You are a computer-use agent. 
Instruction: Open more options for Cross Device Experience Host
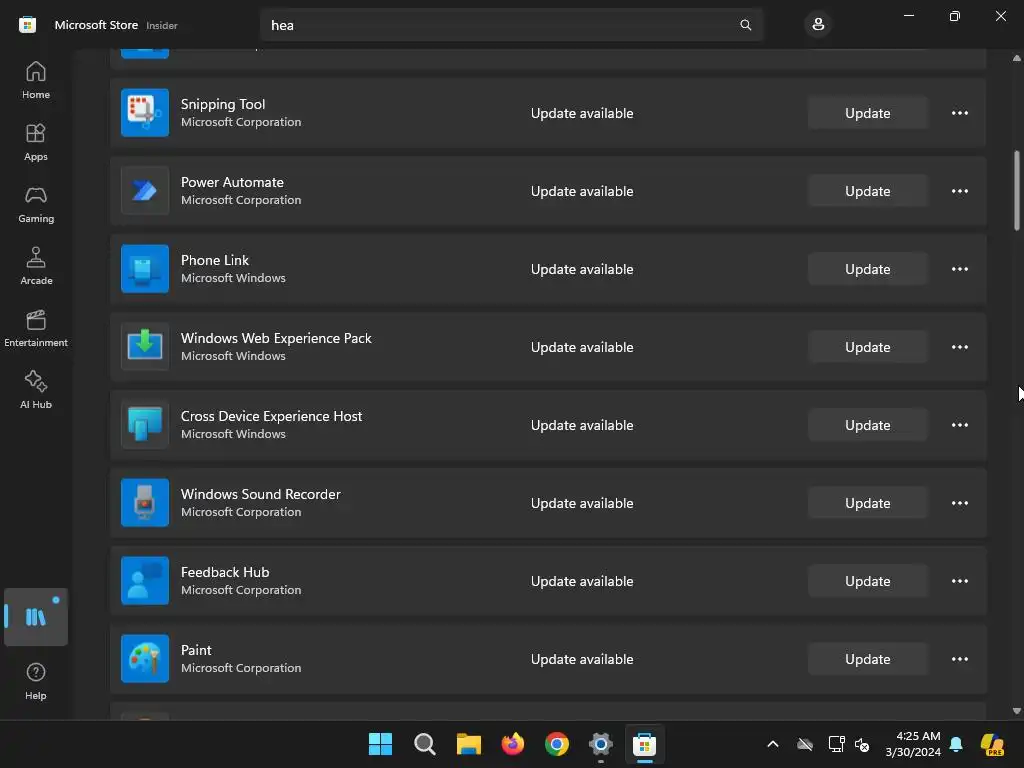959,424
